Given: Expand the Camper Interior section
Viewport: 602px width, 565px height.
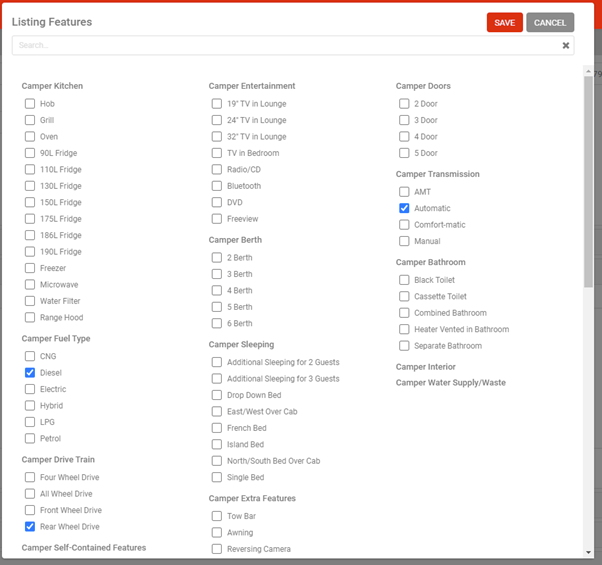Looking at the screenshot, I should [x=425, y=367].
